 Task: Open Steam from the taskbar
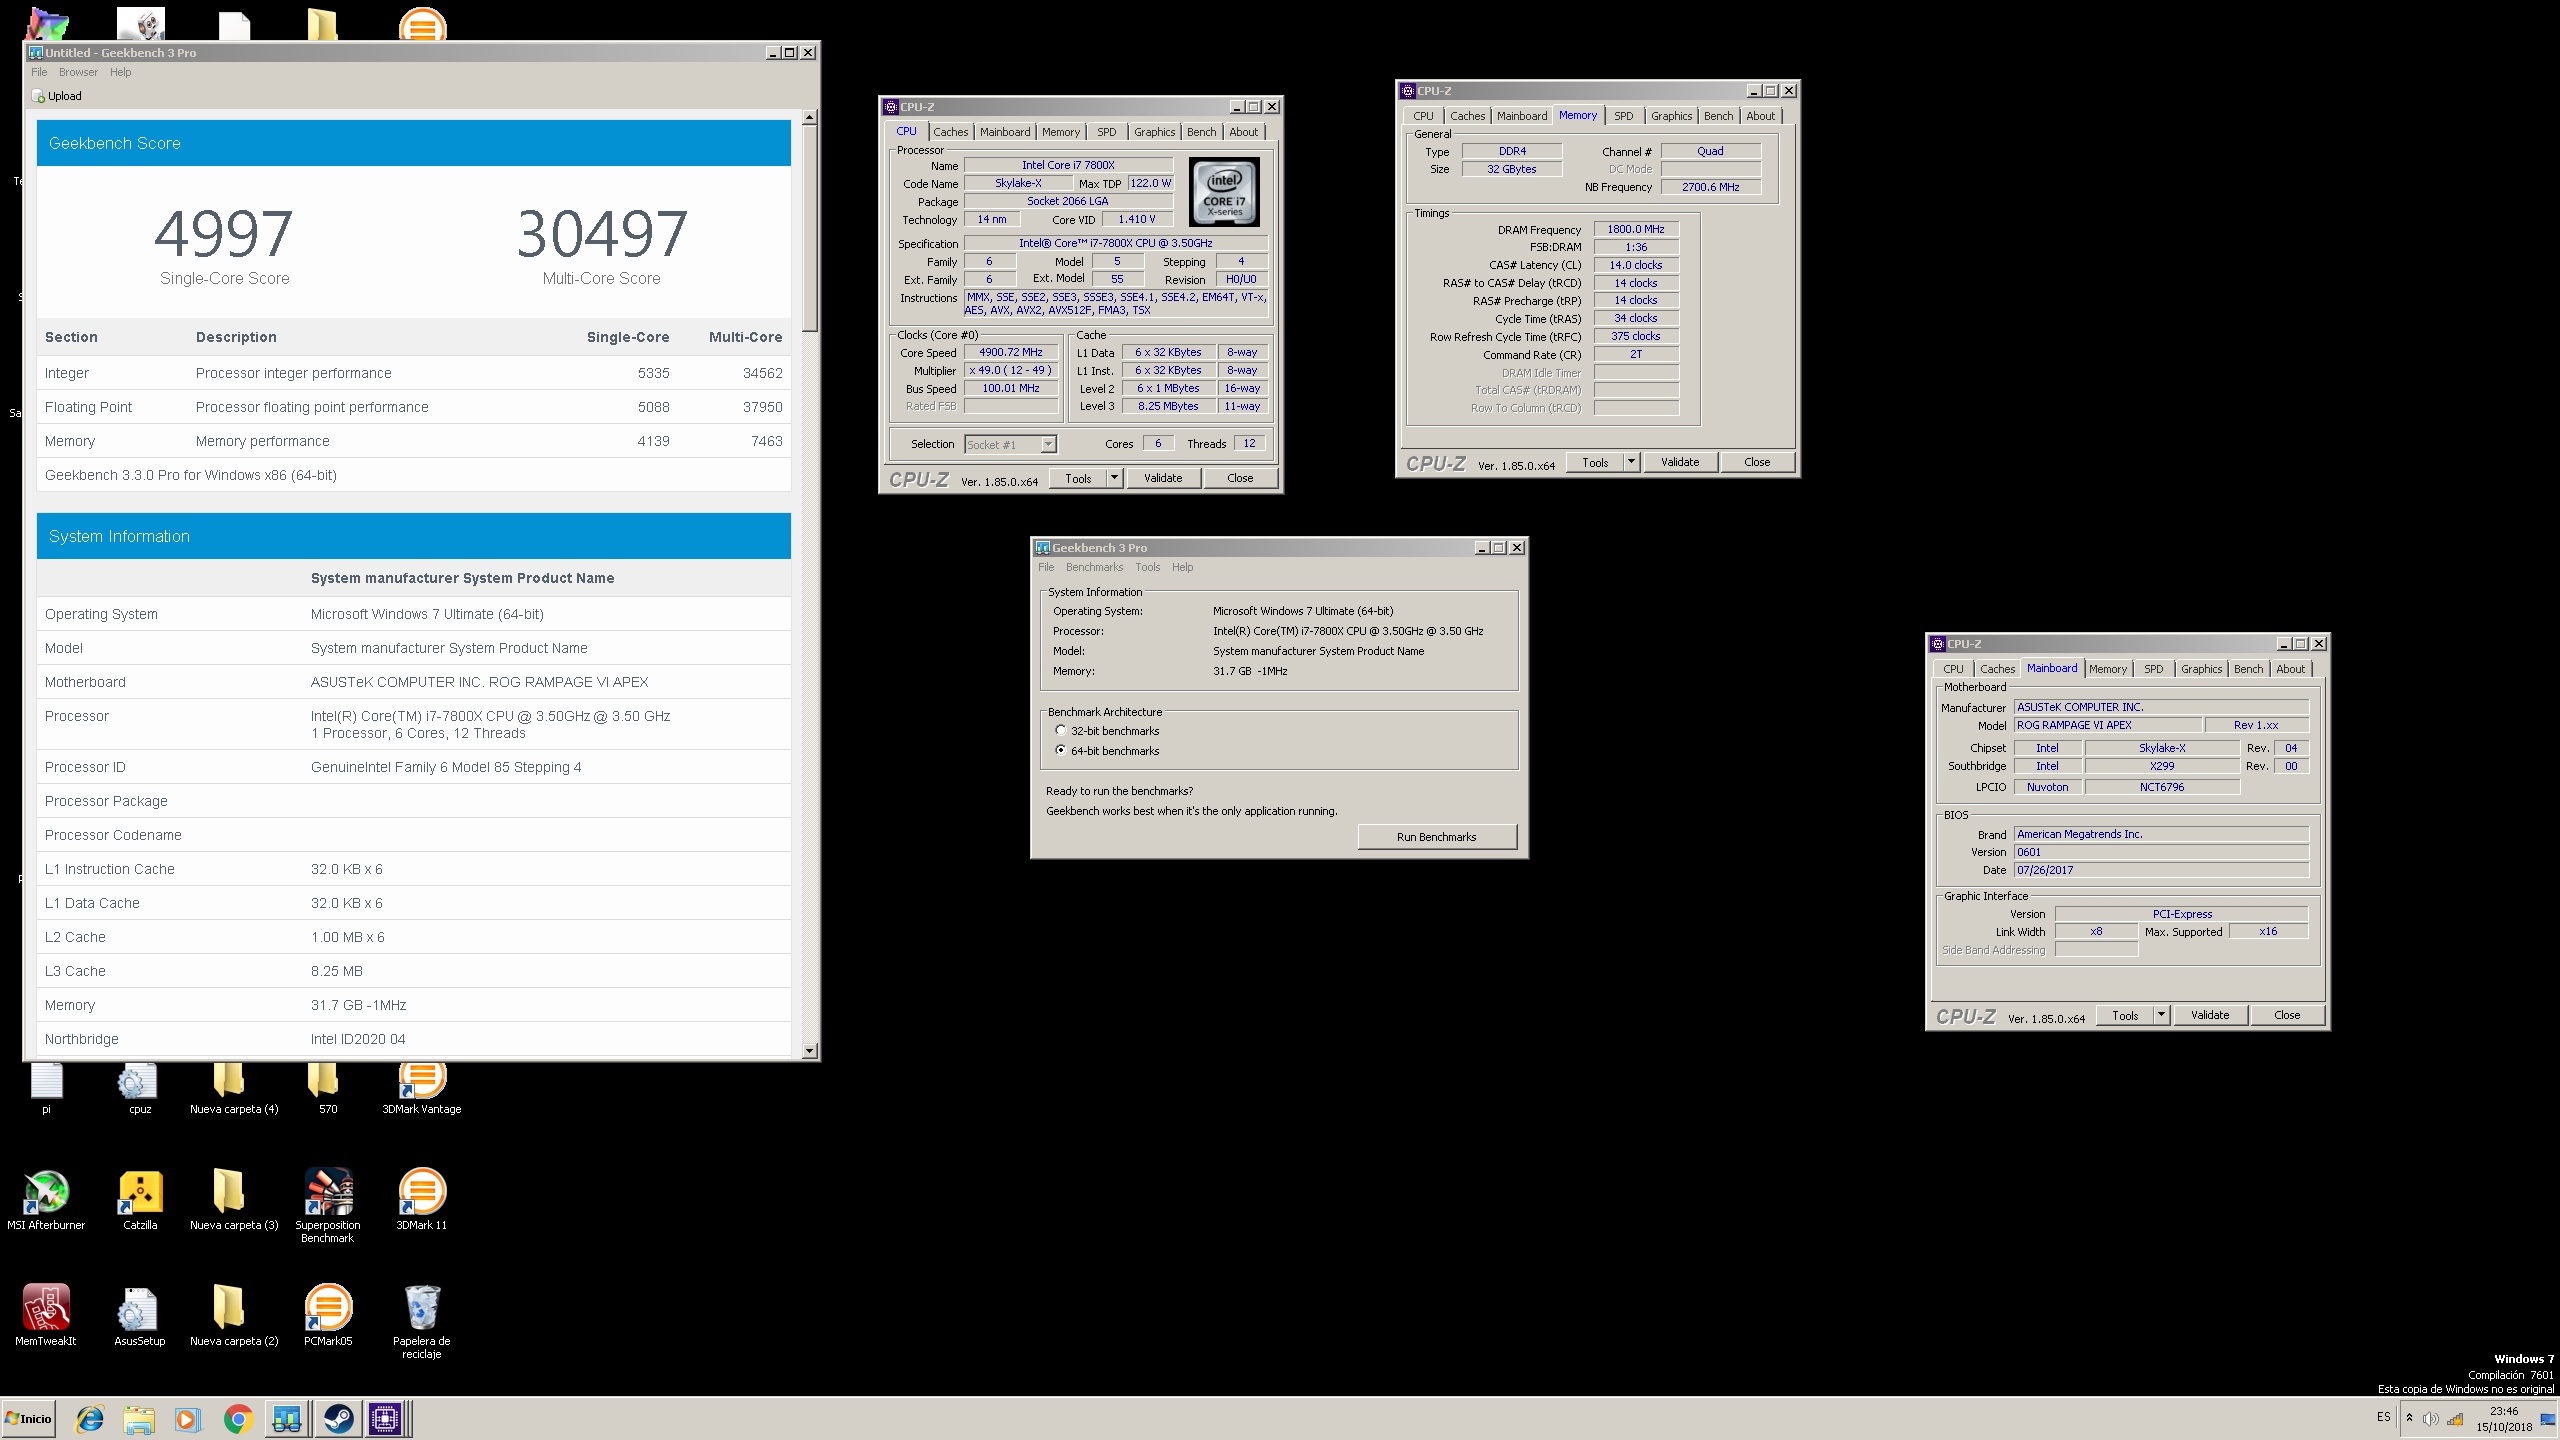[x=337, y=1419]
